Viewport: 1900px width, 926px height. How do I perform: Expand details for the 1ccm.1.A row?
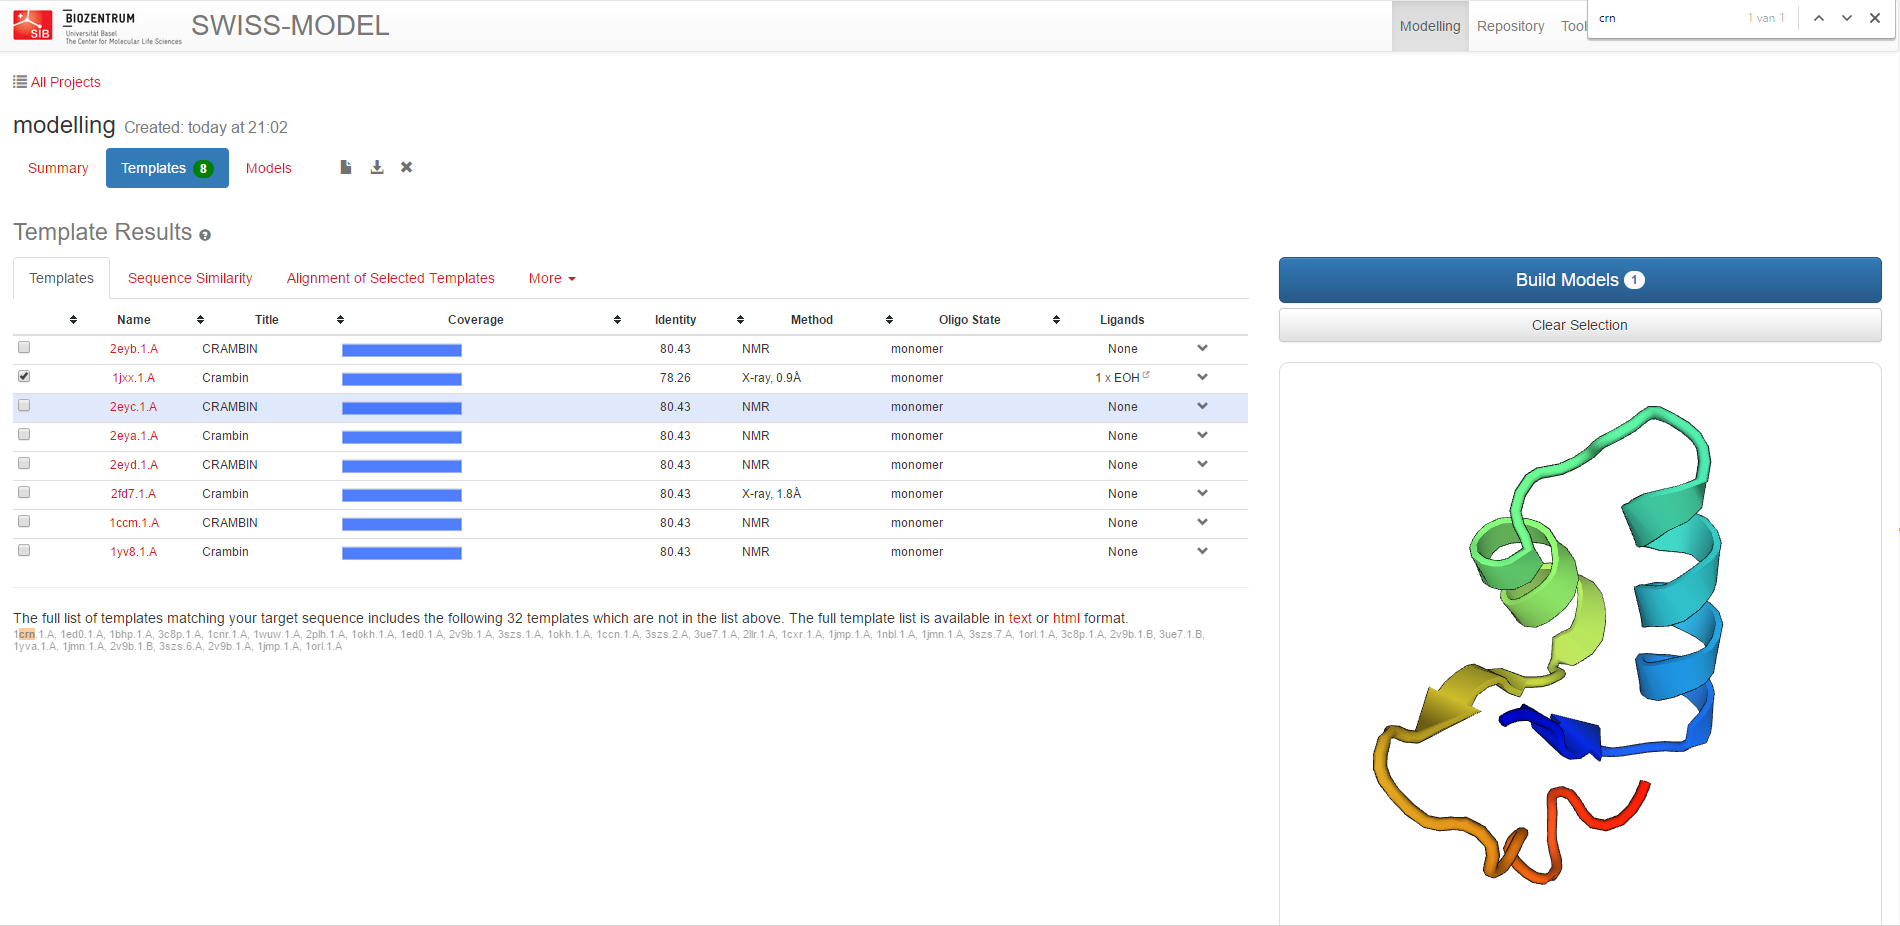tap(1202, 522)
